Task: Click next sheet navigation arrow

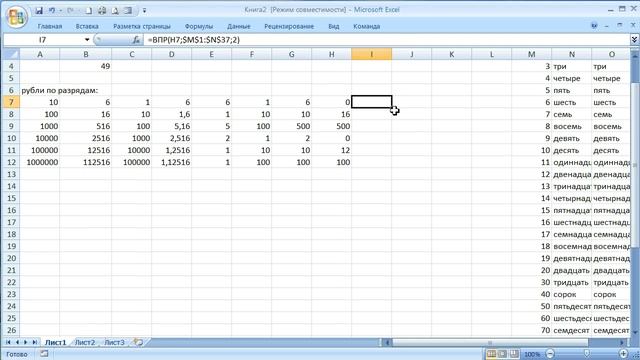Action: coord(26,342)
